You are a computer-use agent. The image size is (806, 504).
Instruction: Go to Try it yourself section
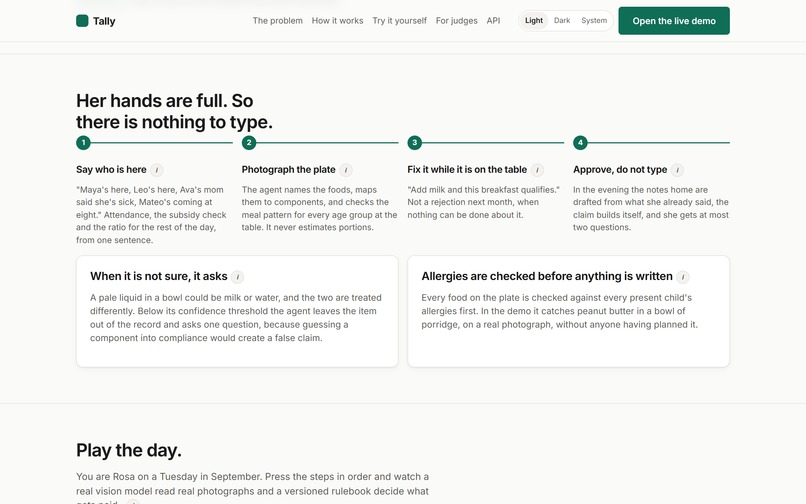399,21
